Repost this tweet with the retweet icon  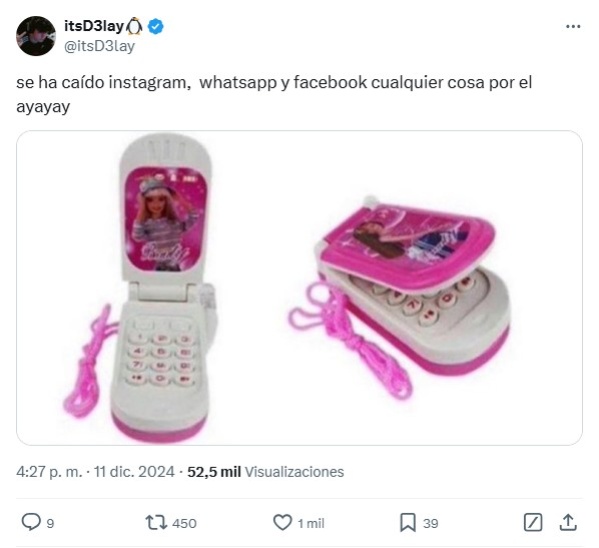(x=156, y=522)
